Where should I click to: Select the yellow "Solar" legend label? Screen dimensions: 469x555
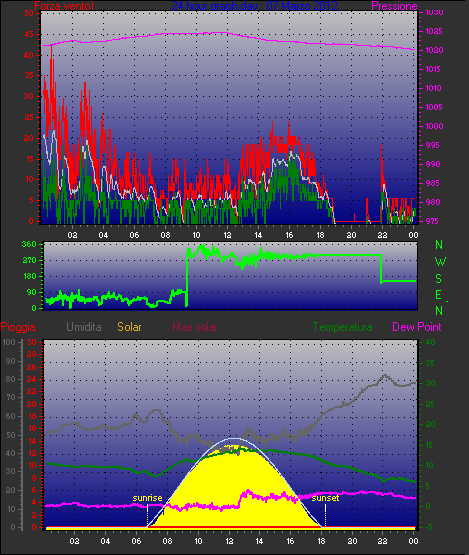[129, 327]
